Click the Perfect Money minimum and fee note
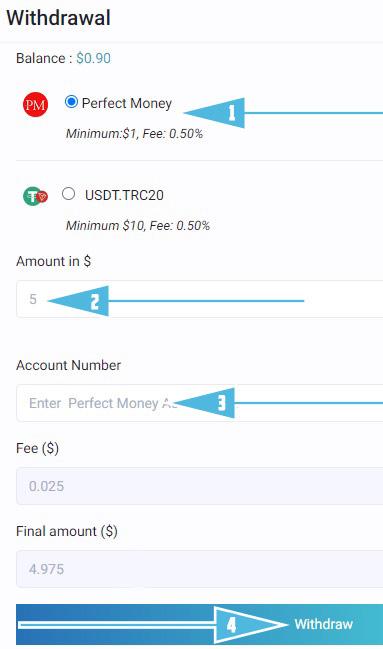 [x=135, y=134]
